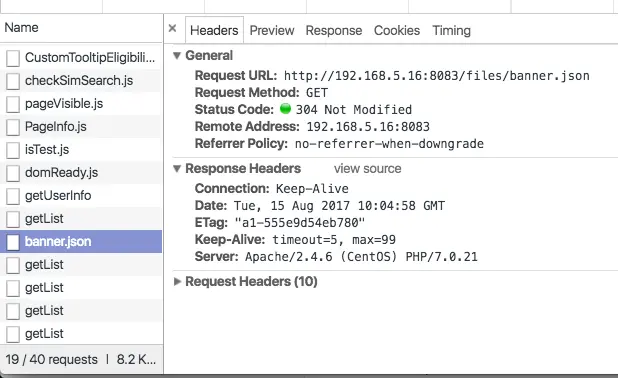The image size is (618, 378).
Task: Click the view source link
Action: click(x=367, y=169)
